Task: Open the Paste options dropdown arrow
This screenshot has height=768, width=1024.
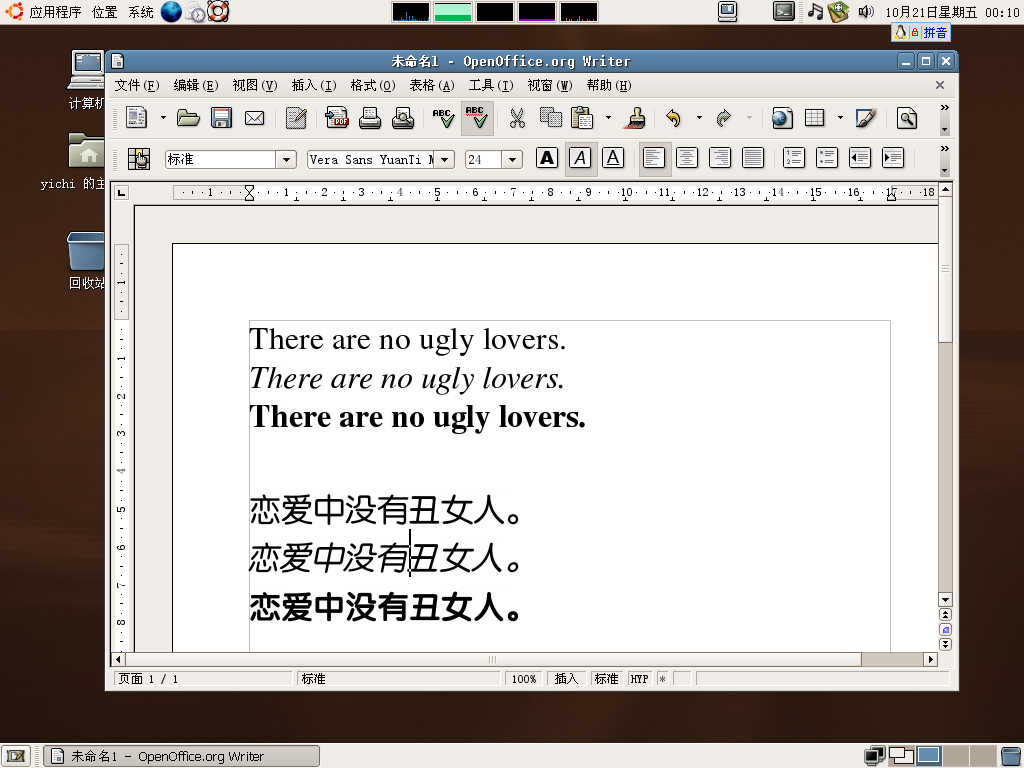Action: point(608,118)
